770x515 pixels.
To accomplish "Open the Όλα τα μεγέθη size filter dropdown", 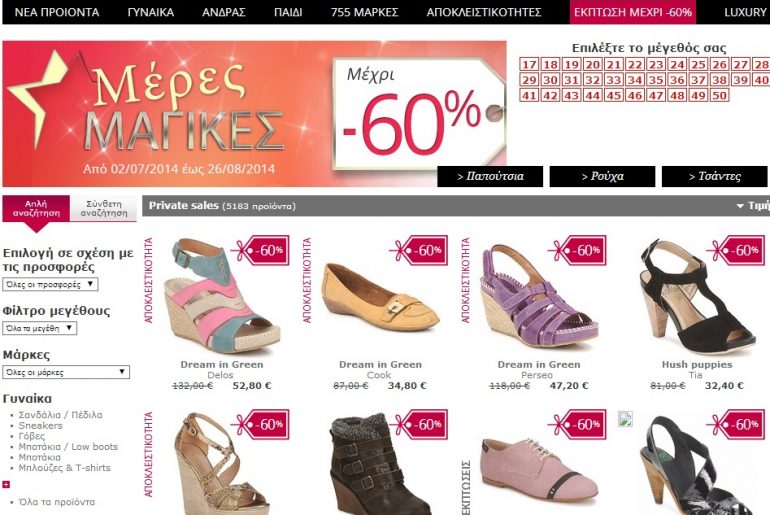I will coord(39,328).
